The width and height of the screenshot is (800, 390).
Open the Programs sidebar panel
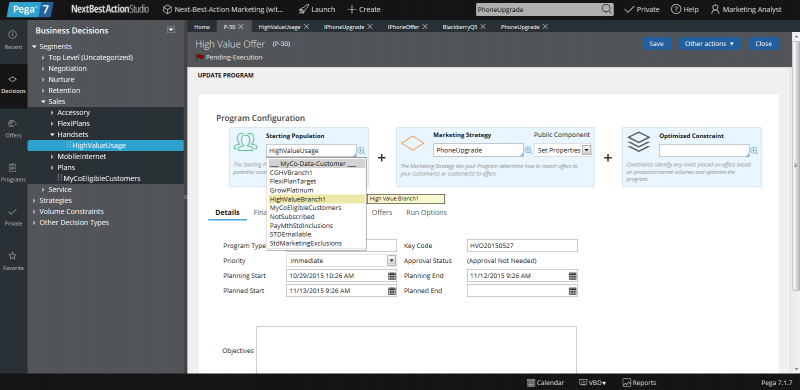[13, 173]
